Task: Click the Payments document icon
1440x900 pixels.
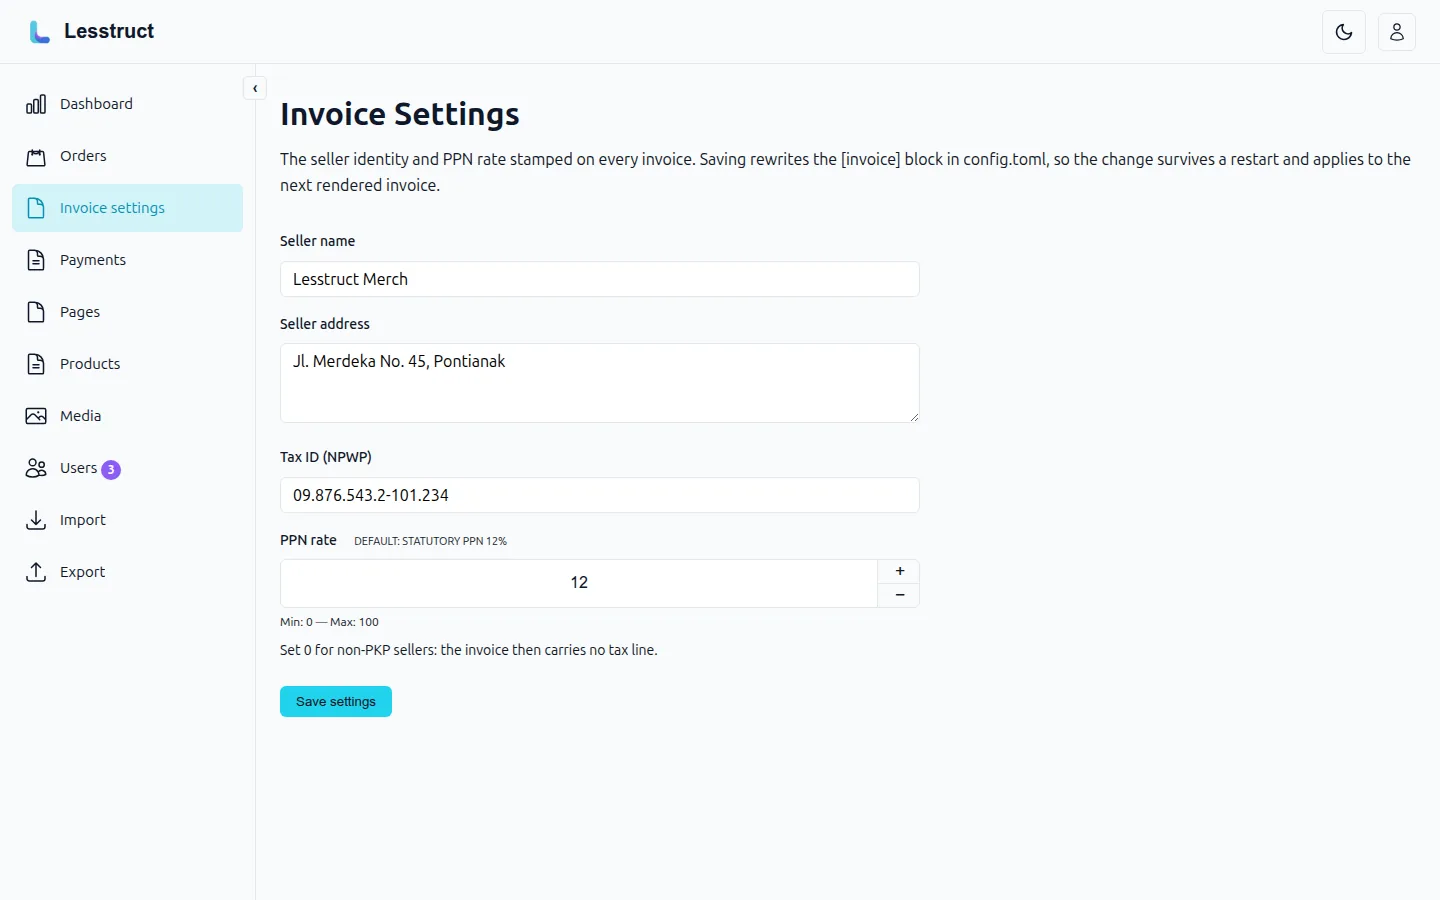Action: pos(36,260)
